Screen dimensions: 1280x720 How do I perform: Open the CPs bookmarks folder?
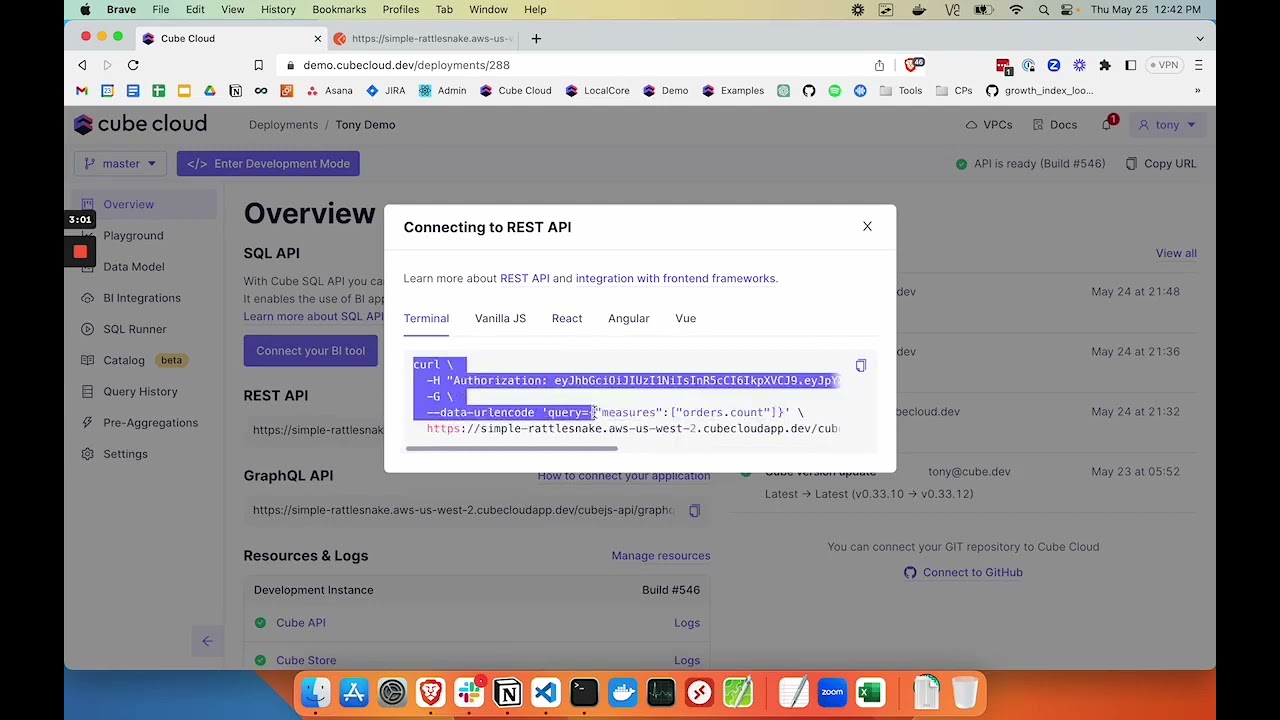click(953, 91)
